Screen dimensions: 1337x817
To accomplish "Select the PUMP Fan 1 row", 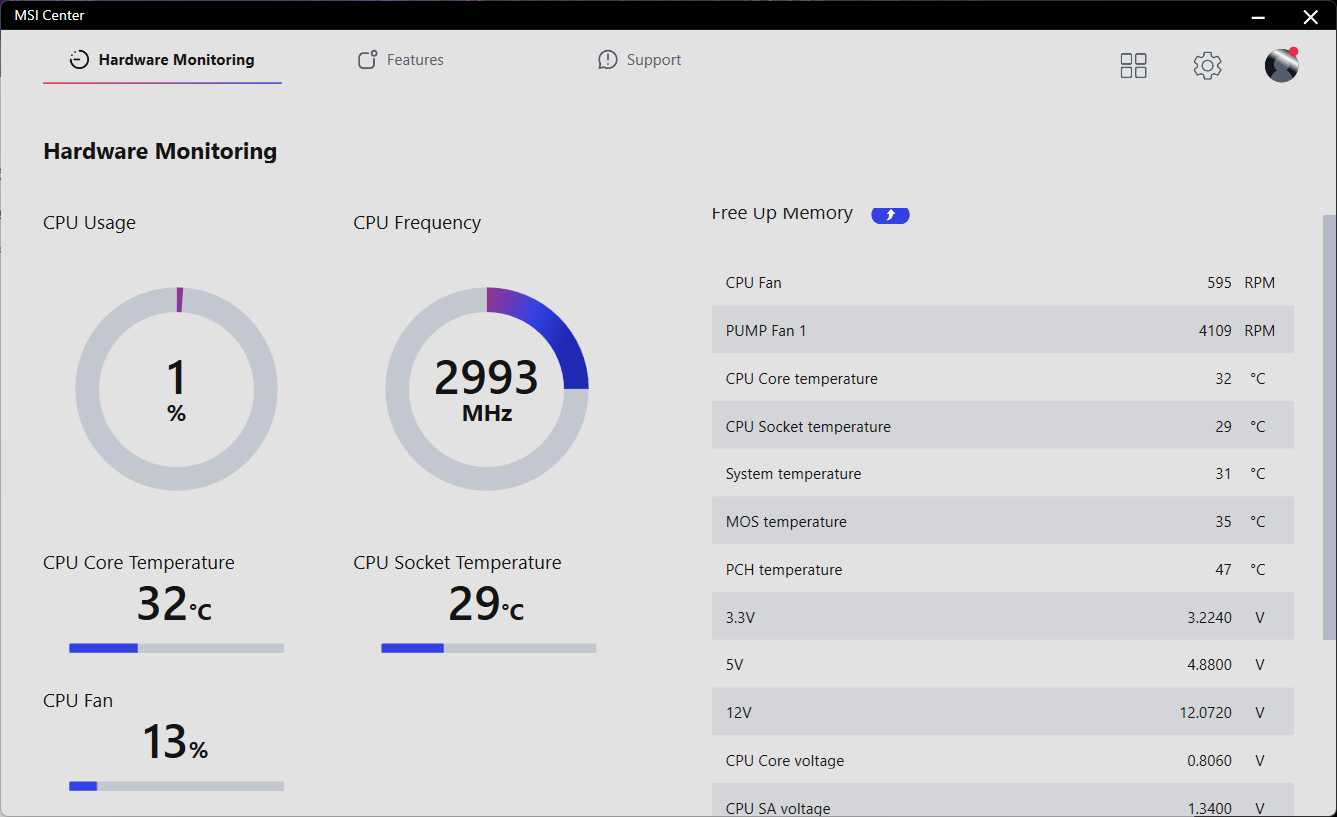I will tap(1003, 330).
